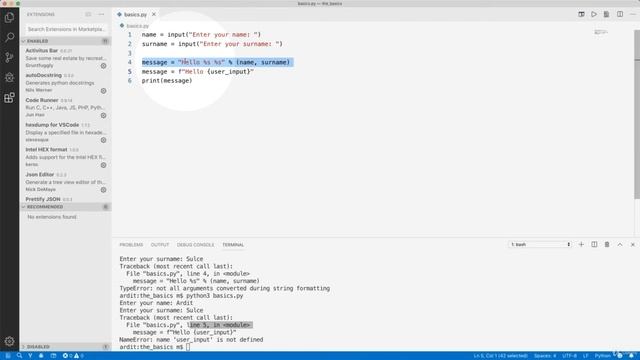This screenshot has width=640, height=360.
Task: Open the Manage gear in activity bar
Action: click(x=9, y=341)
